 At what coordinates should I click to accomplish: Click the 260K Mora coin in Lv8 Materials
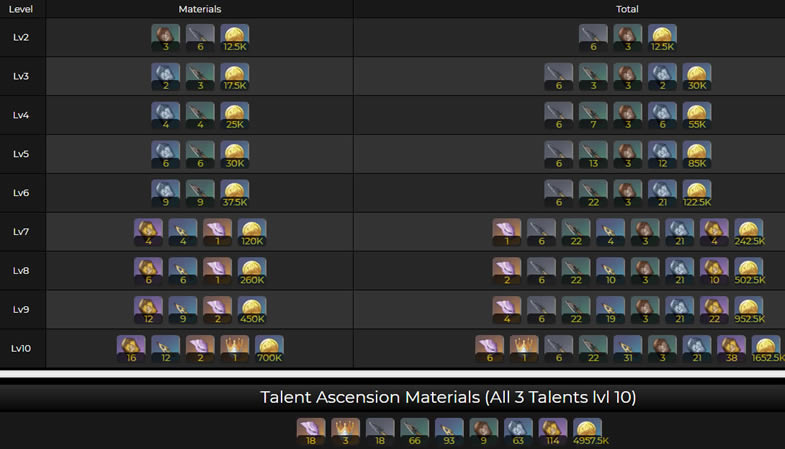click(x=252, y=272)
